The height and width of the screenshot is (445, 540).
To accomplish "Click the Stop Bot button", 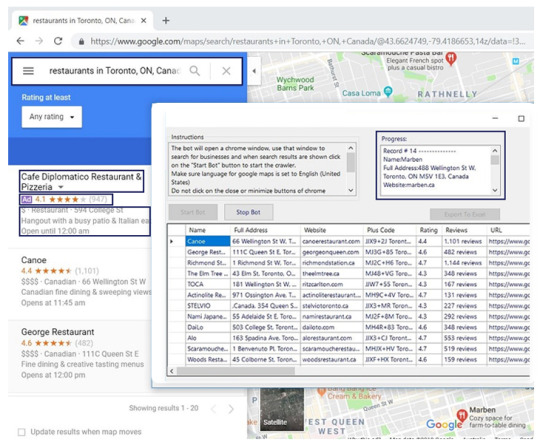I will 248,212.
